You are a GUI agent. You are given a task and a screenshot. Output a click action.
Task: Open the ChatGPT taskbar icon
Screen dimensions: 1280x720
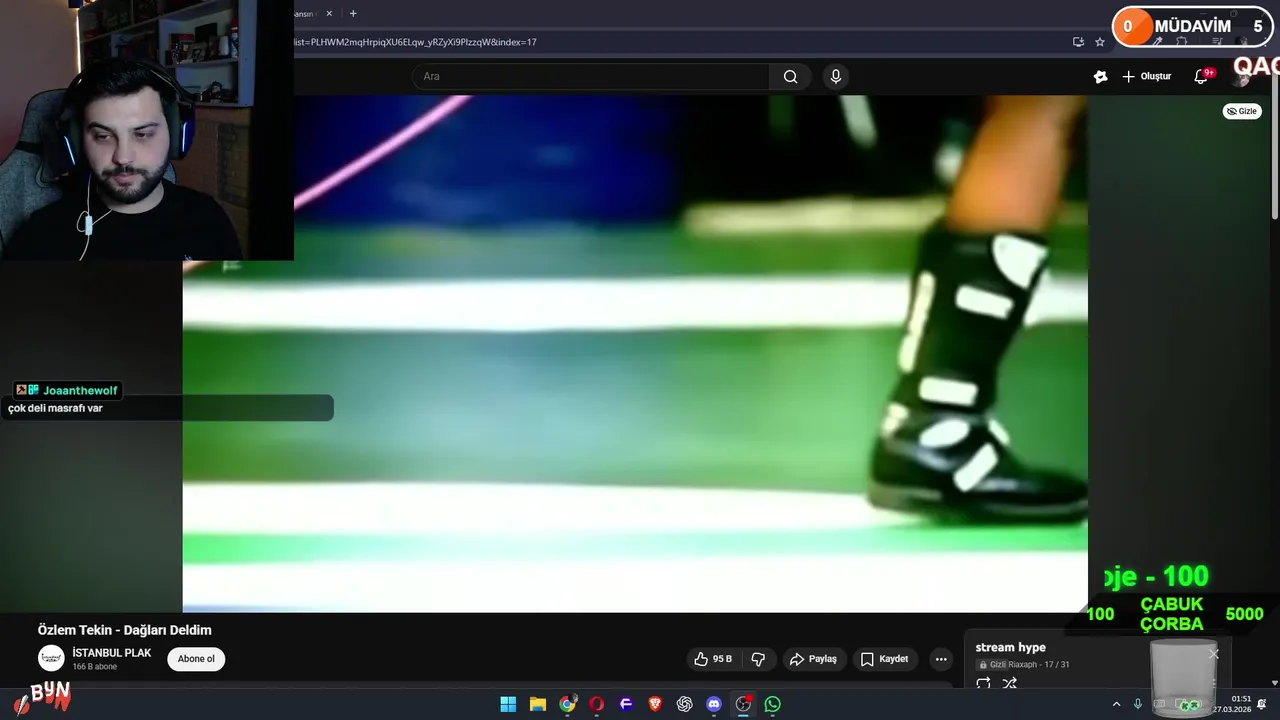tap(685, 704)
